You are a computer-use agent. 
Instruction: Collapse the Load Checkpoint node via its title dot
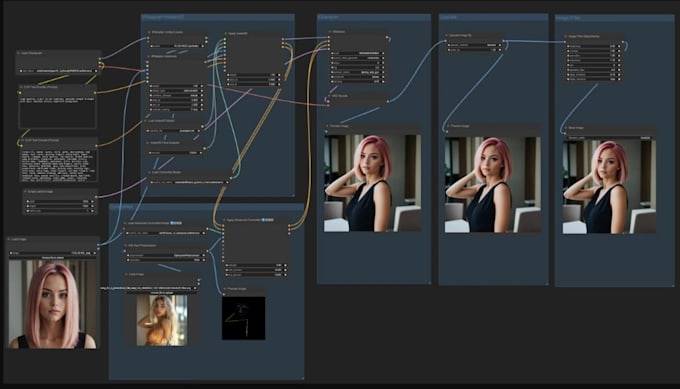[x=19, y=53]
